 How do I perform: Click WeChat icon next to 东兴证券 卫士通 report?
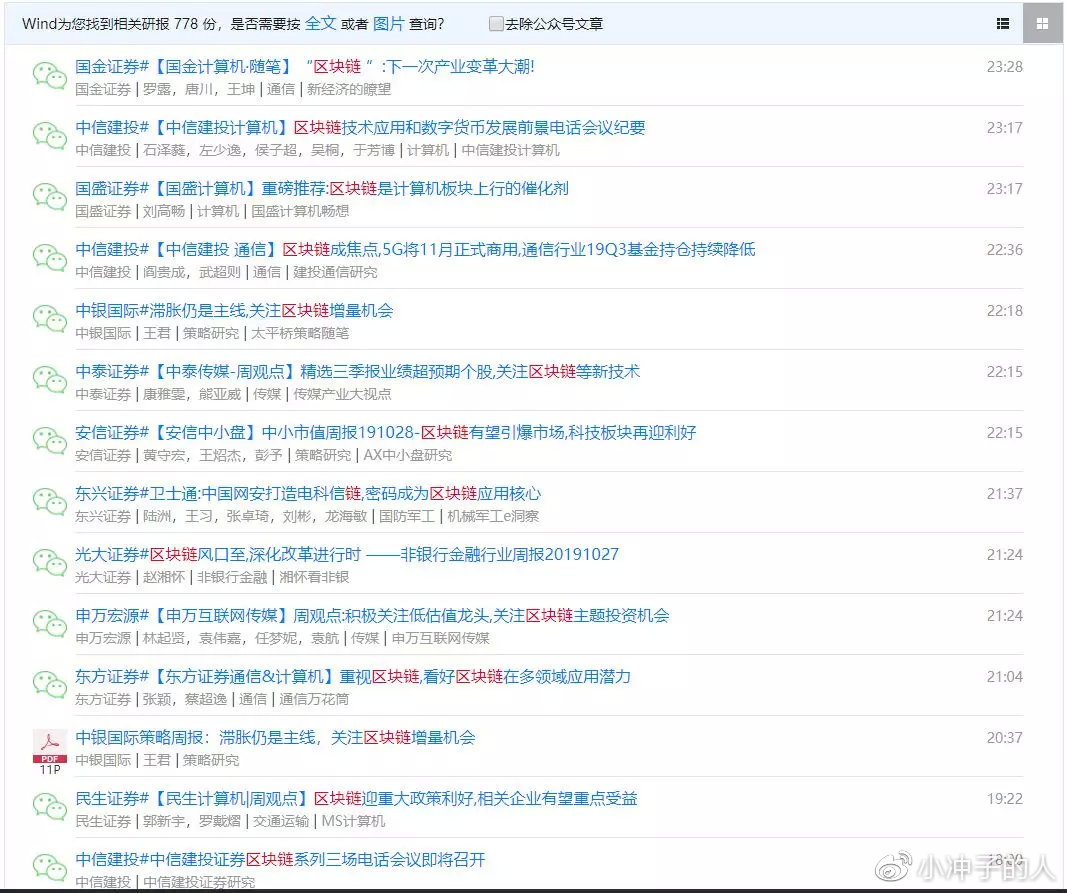tap(49, 503)
